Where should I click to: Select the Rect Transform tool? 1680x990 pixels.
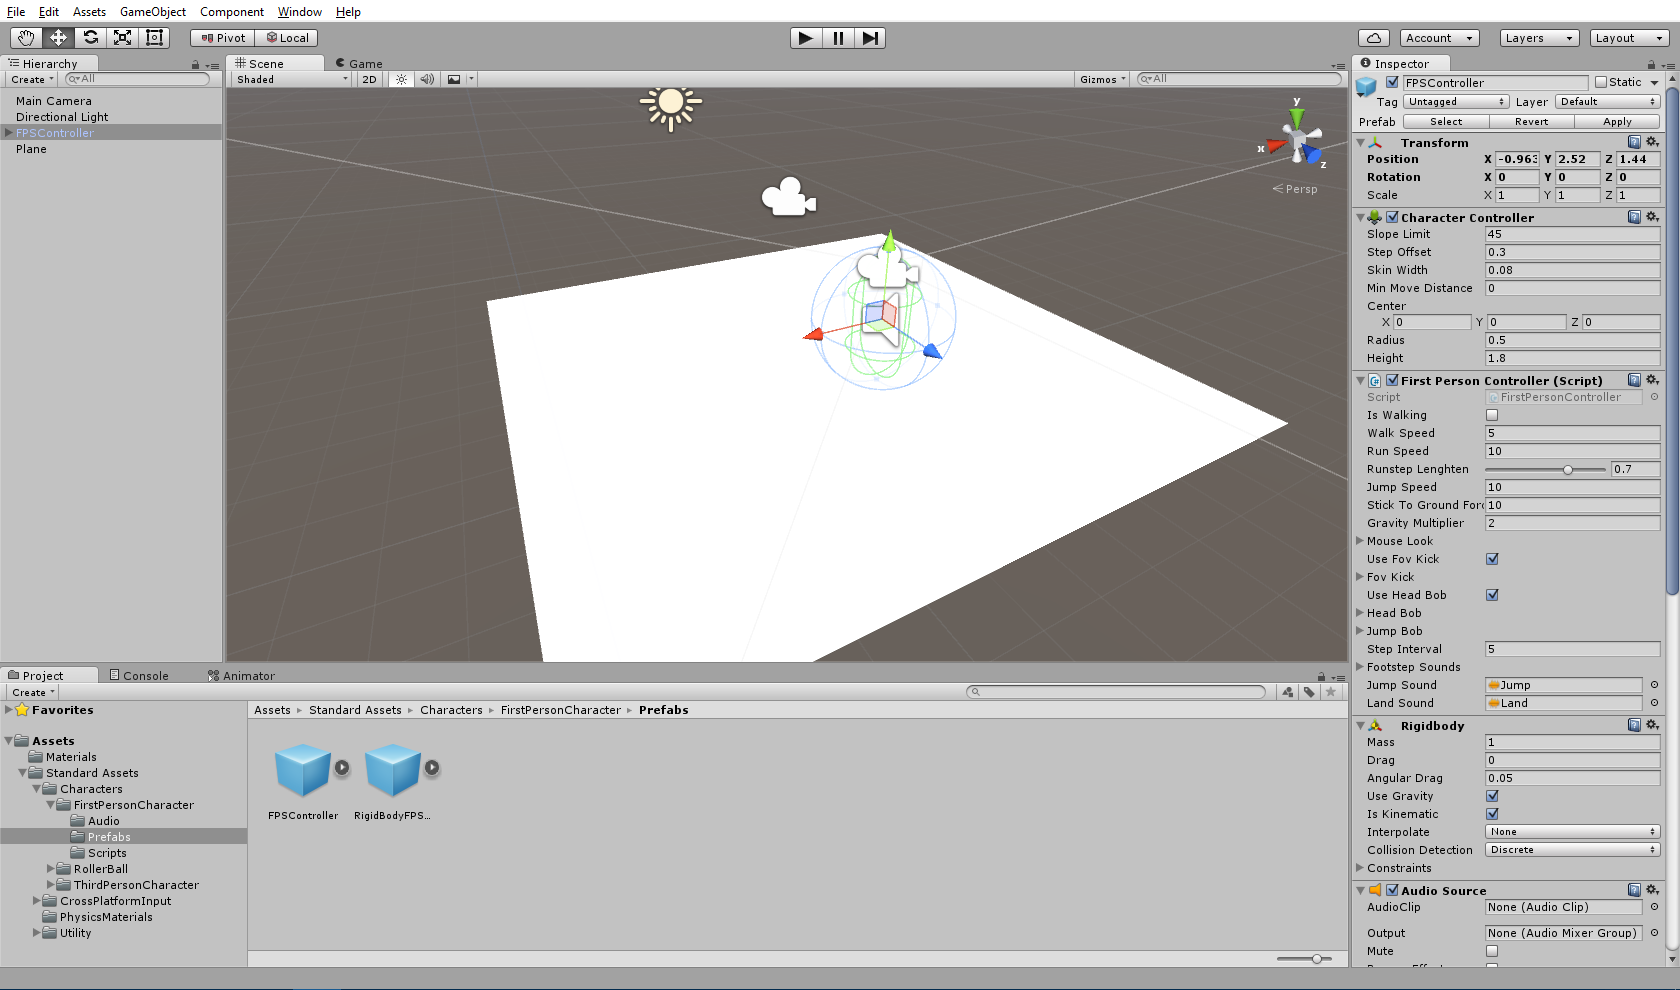(x=154, y=38)
